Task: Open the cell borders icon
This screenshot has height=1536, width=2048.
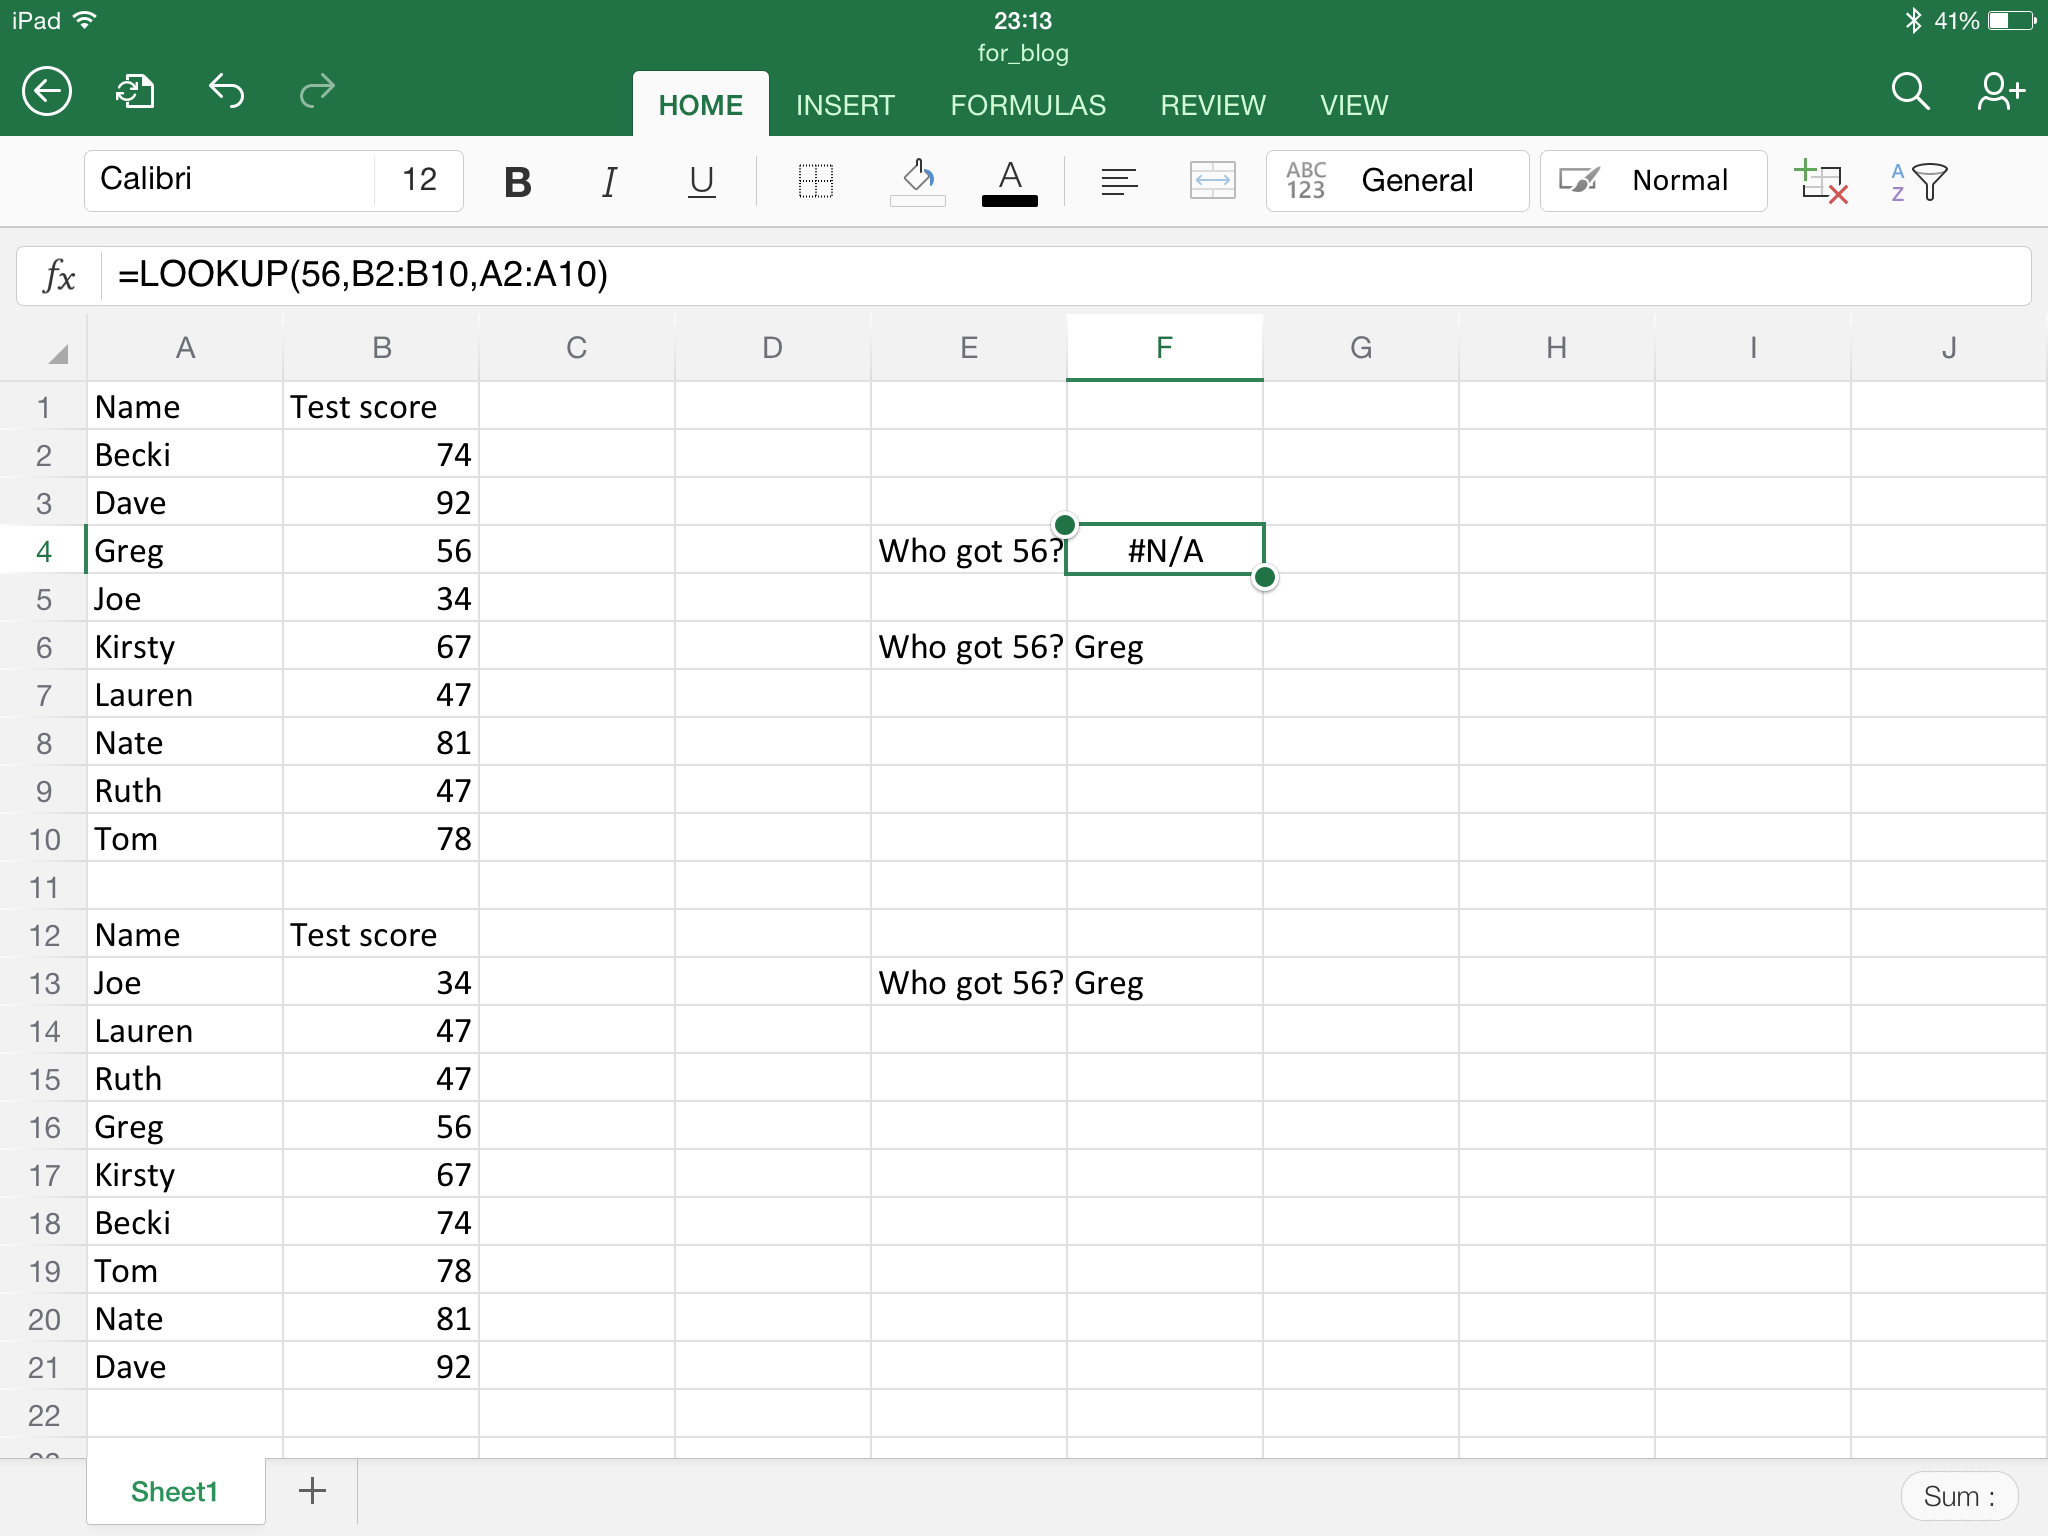Action: coord(816,181)
